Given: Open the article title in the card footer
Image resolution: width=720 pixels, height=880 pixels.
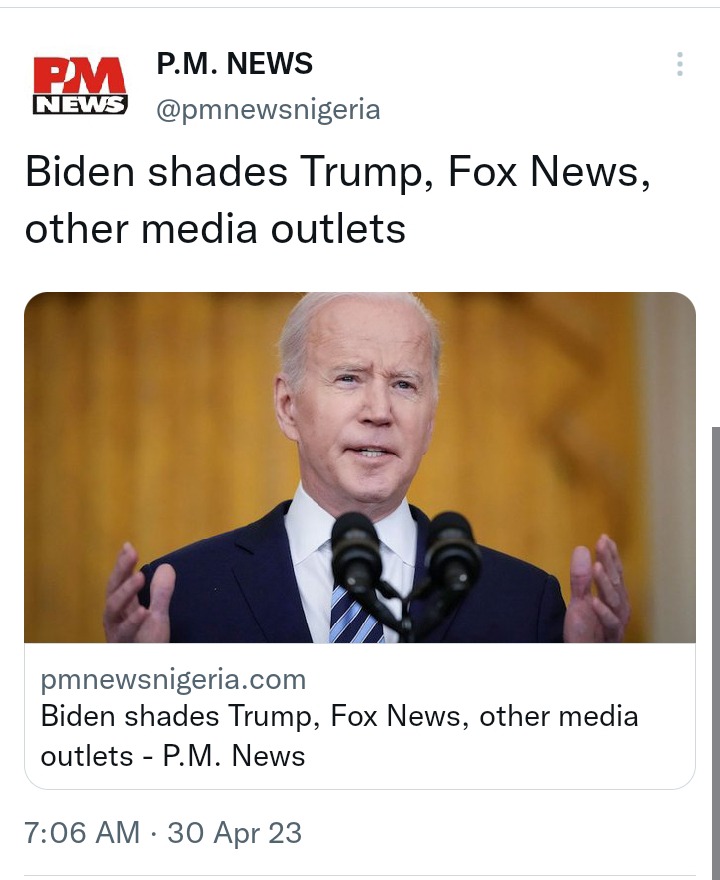Looking at the screenshot, I should pos(340,735).
